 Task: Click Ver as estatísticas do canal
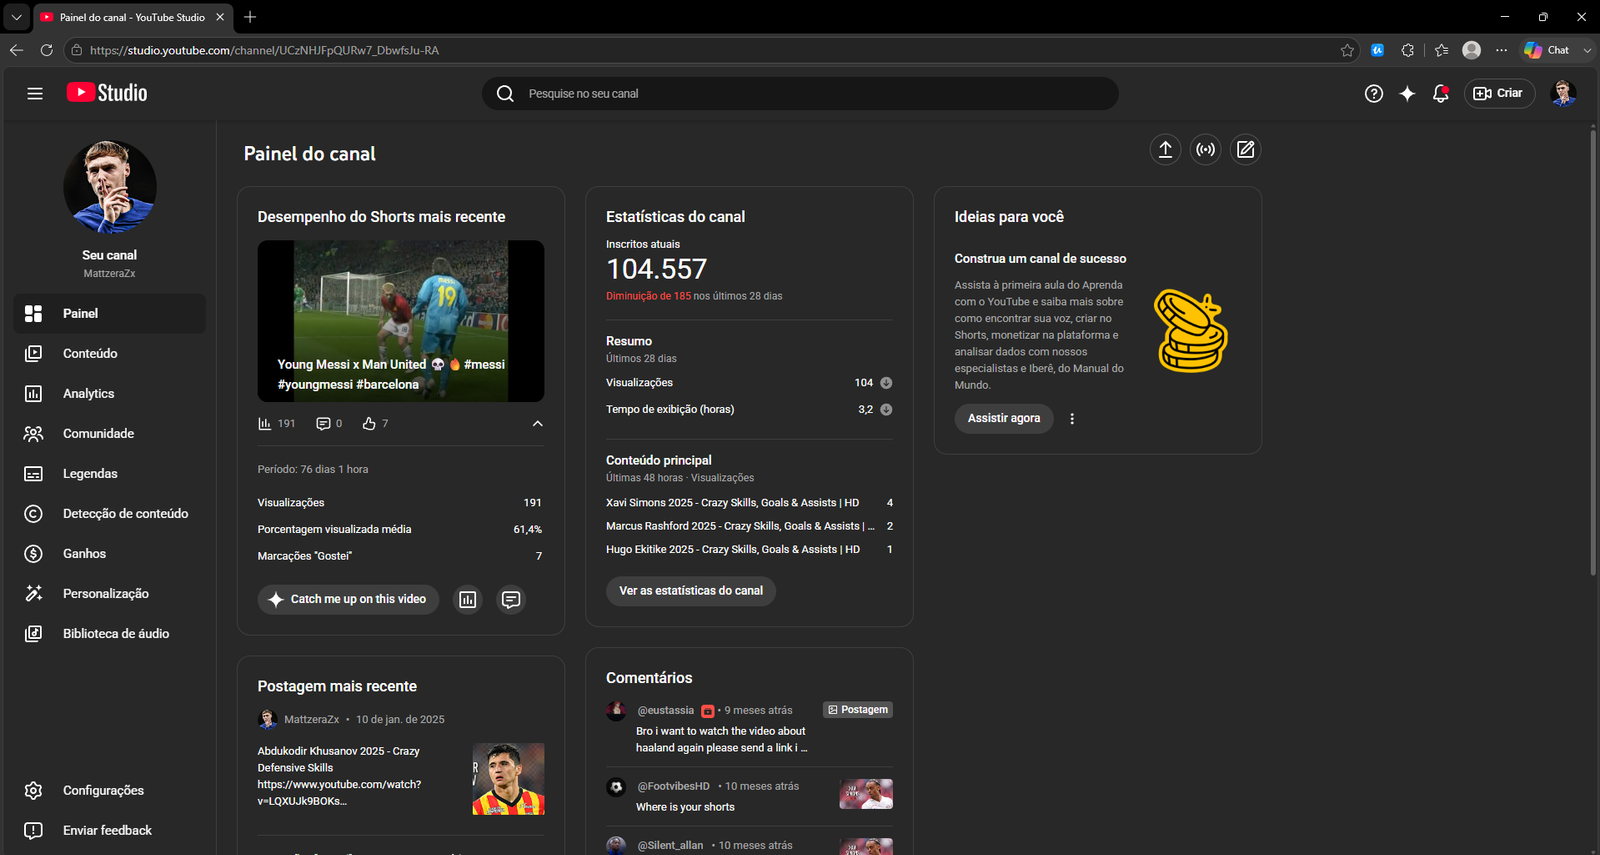coord(691,591)
